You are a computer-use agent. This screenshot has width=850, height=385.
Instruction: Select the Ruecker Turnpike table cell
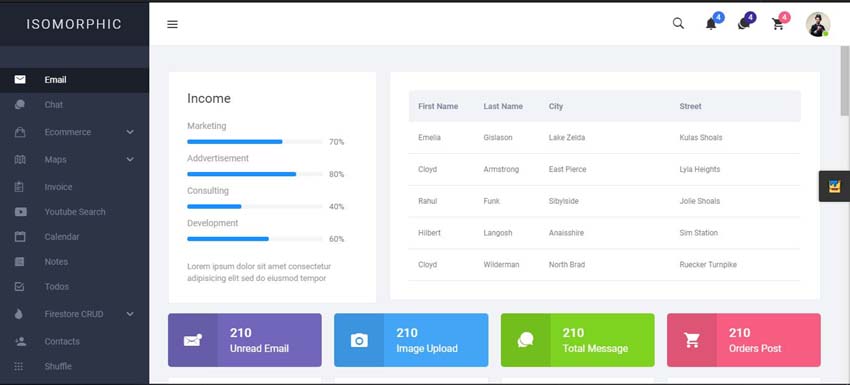708,265
